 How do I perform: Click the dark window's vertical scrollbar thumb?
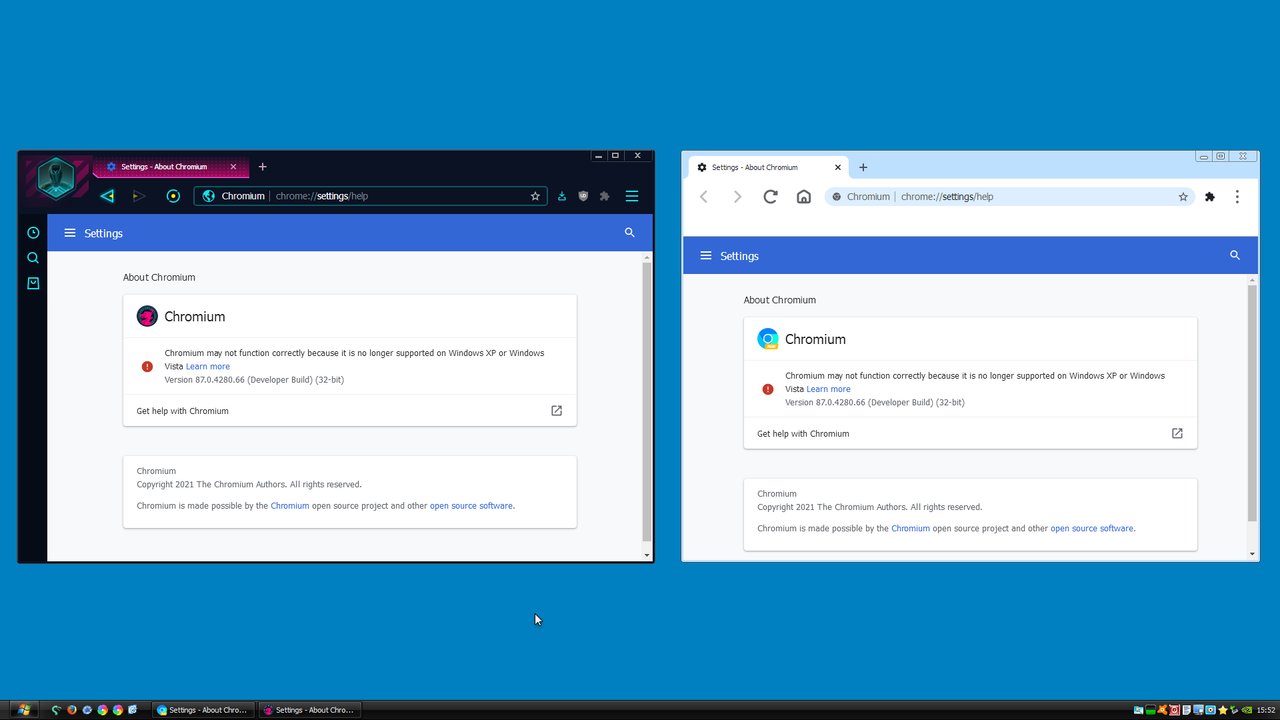(647, 400)
